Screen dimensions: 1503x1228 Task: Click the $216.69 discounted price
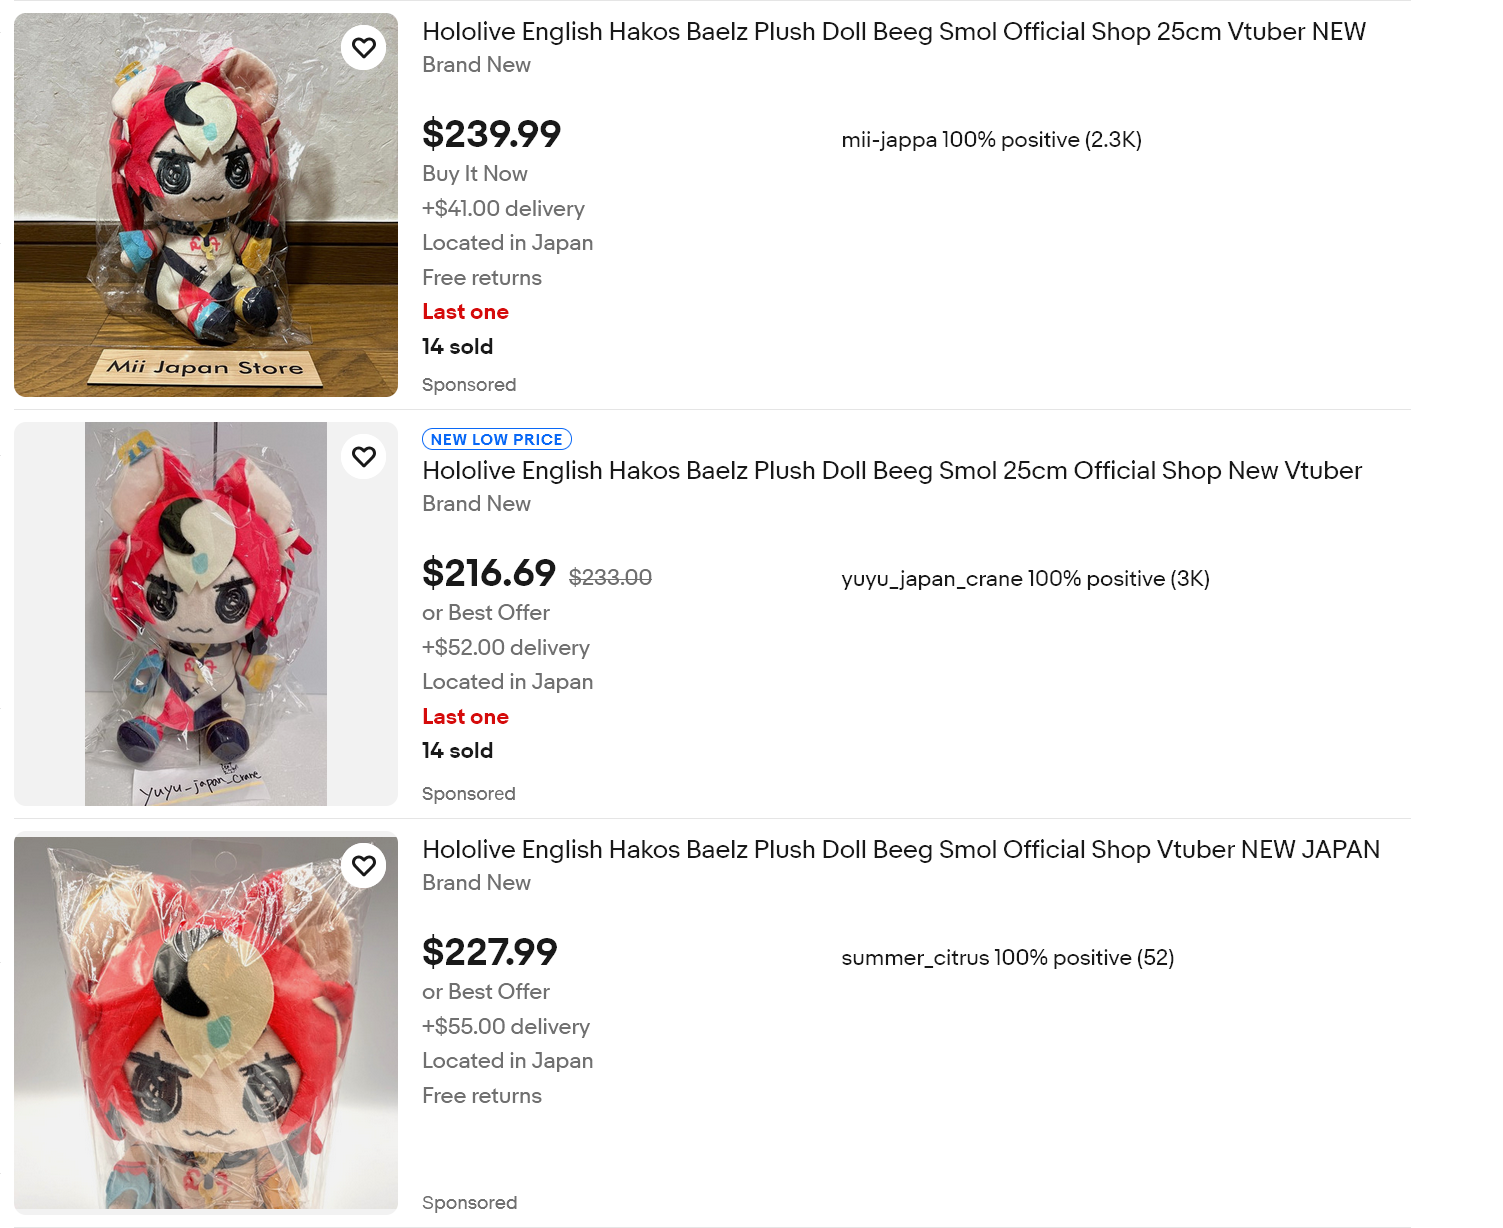pos(488,573)
